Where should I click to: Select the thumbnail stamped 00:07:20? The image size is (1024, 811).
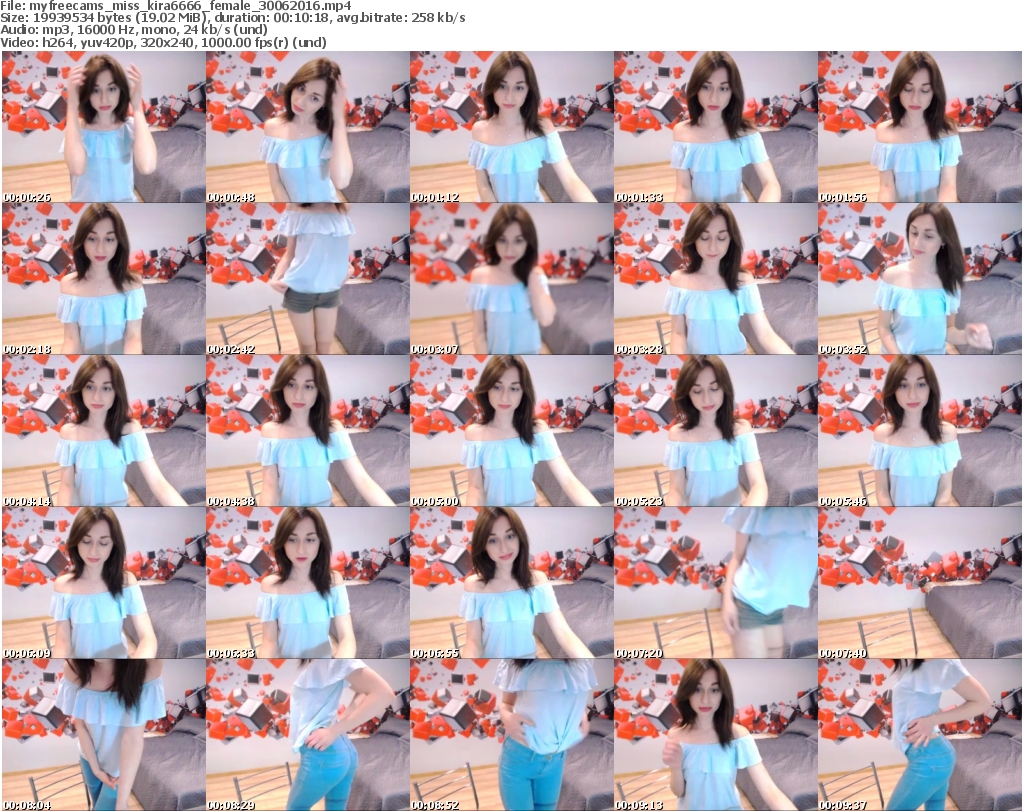tap(715, 583)
